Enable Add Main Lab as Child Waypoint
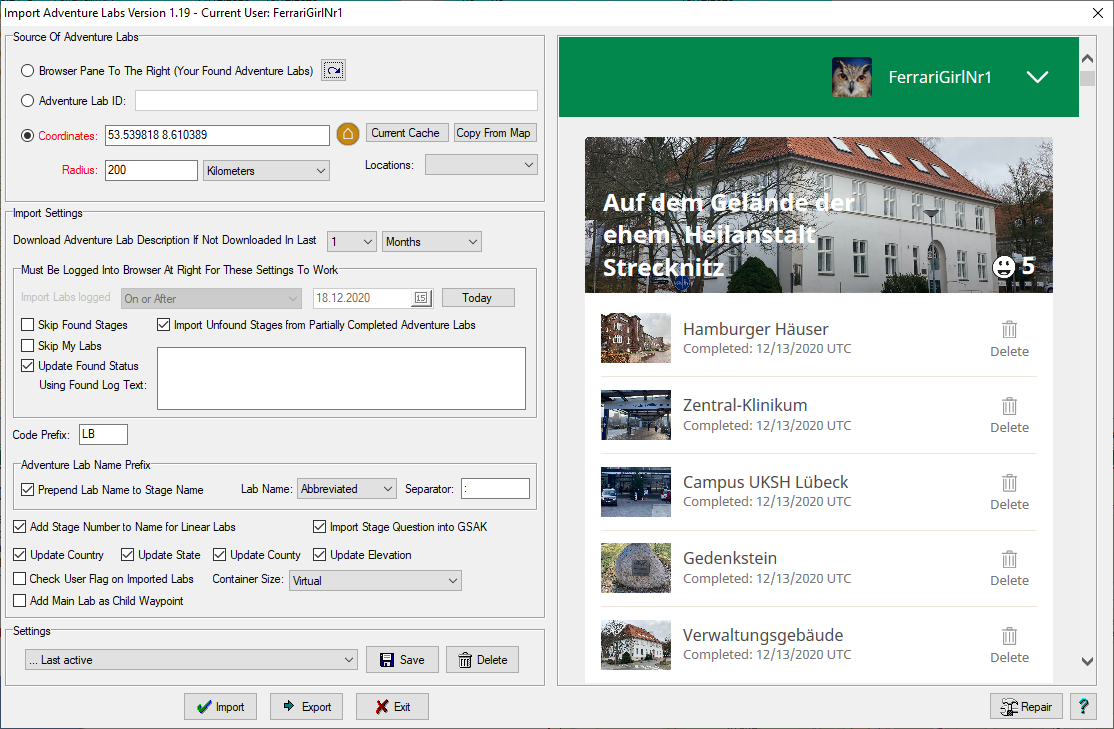This screenshot has width=1114, height=729. click(20, 600)
